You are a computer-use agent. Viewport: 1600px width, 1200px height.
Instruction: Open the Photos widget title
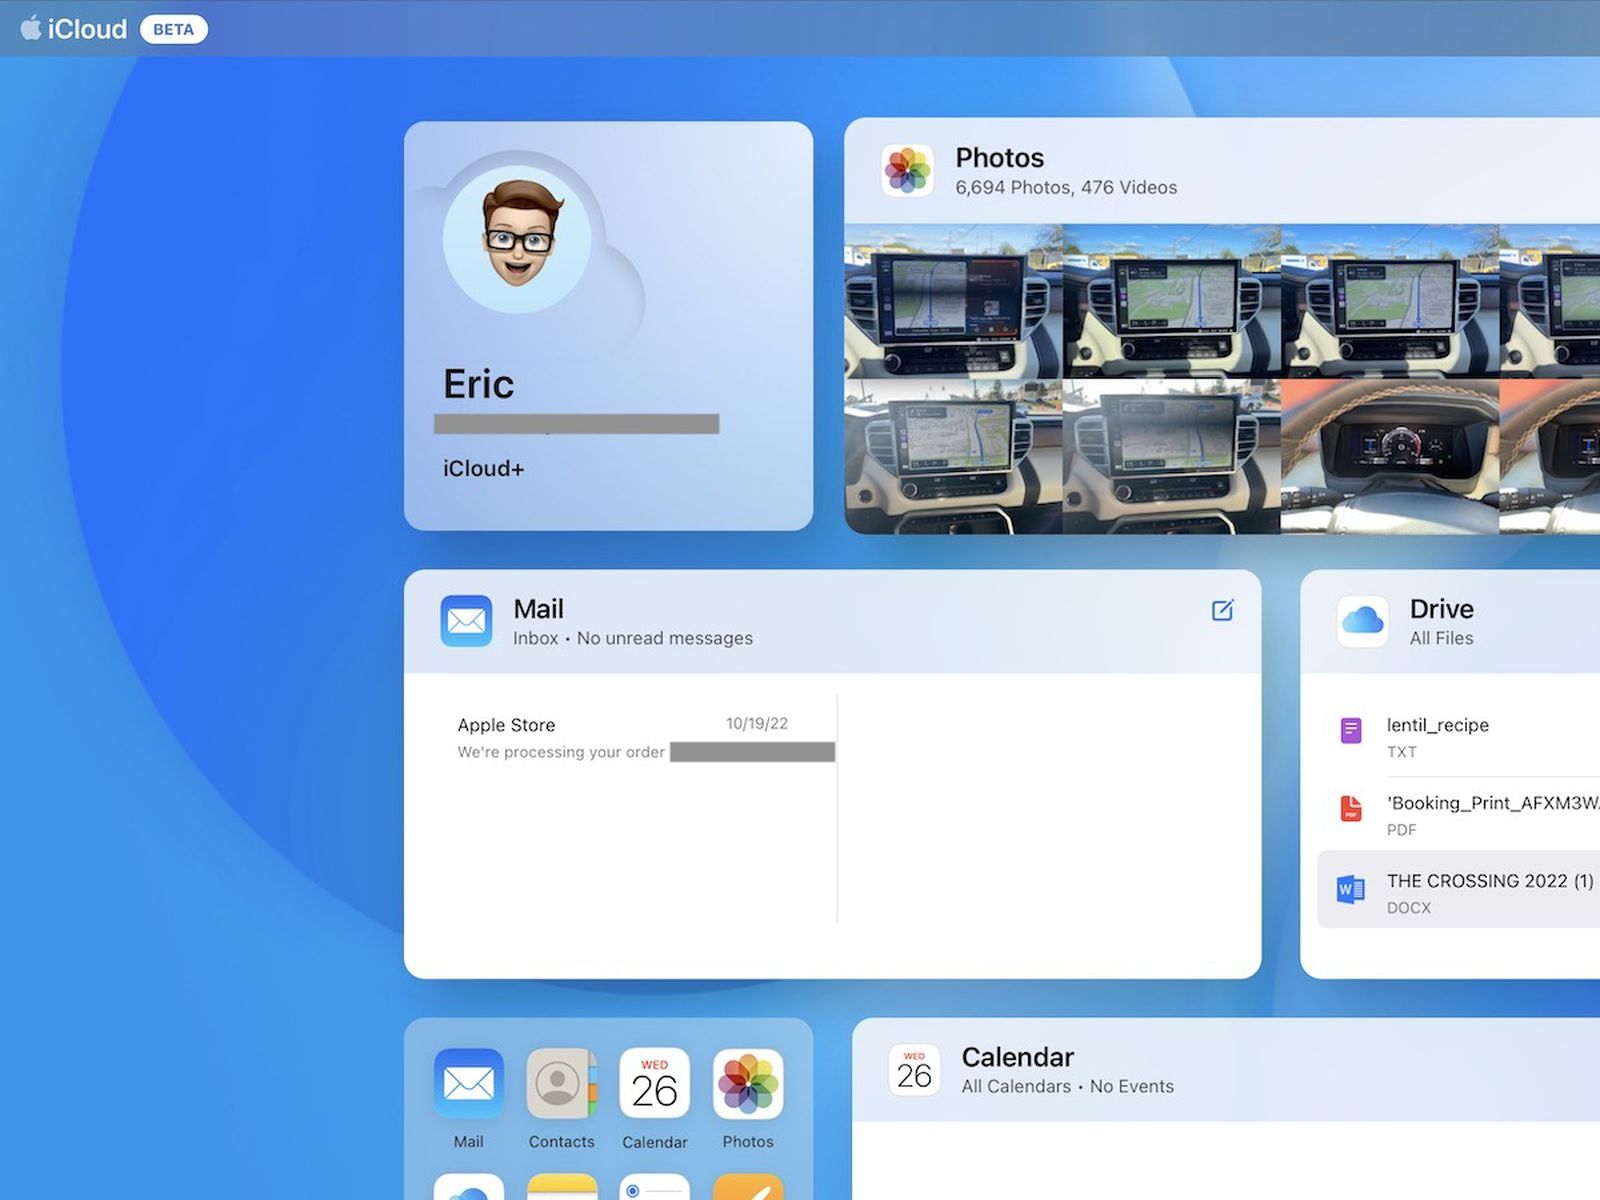(999, 158)
